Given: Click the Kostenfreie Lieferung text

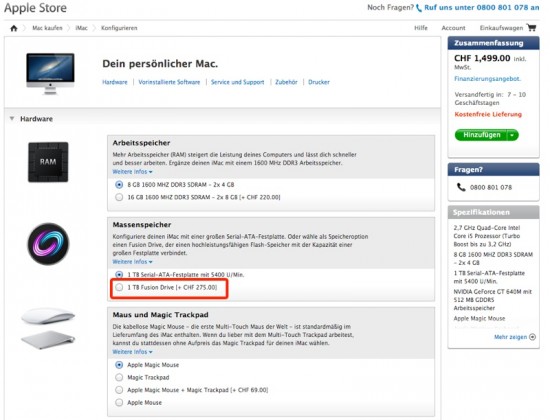Looking at the screenshot, I should coord(488,114).
